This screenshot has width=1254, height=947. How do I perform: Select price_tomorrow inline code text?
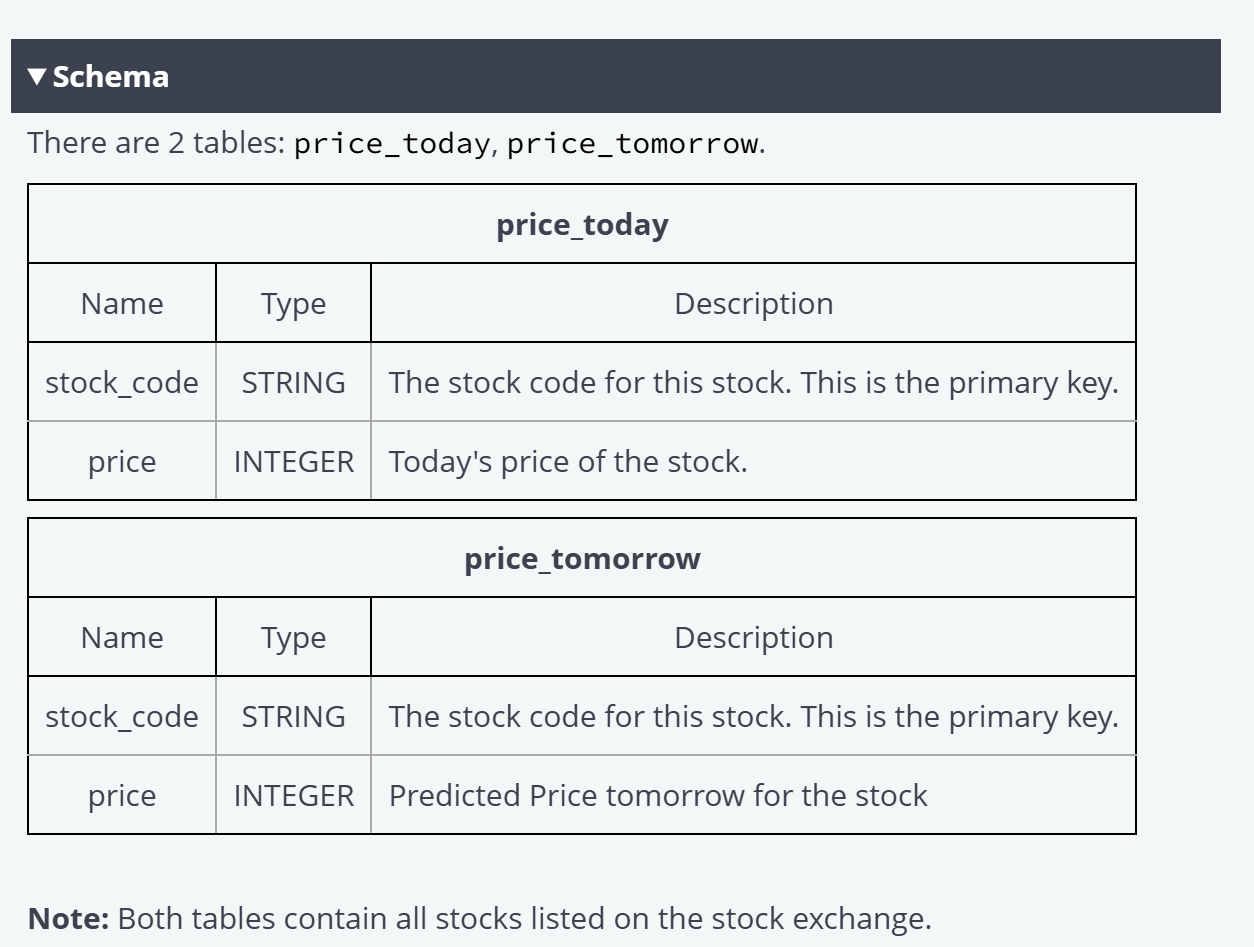632,144
